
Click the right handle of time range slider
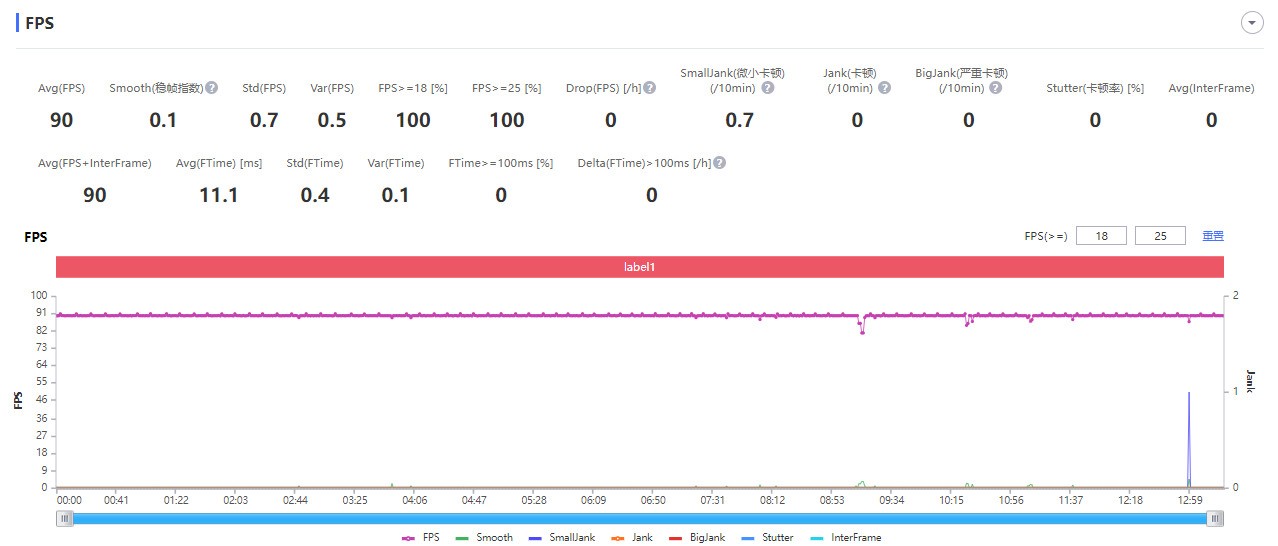(x=1214, y=518)
